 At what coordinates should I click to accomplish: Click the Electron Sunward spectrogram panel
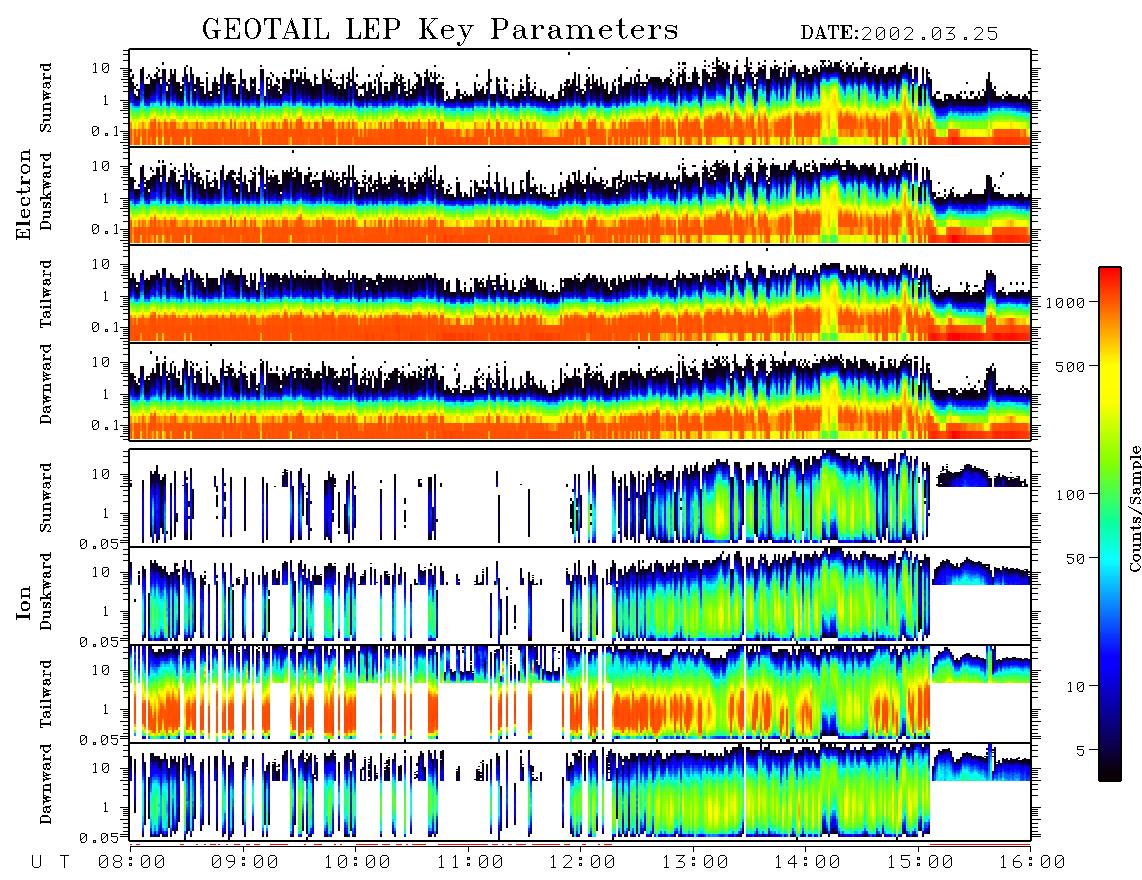pyautogui.click(x=580, y=98)
